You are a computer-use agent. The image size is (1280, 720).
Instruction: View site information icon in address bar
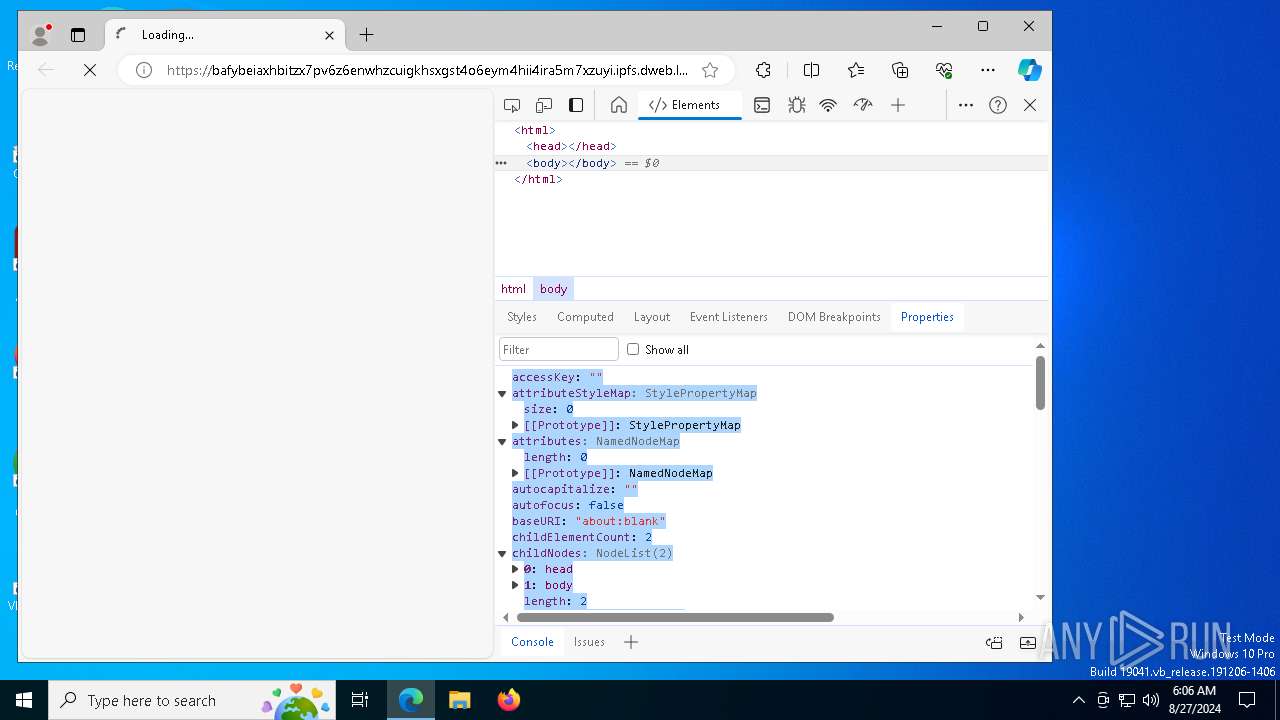click(x=144, y=70)
